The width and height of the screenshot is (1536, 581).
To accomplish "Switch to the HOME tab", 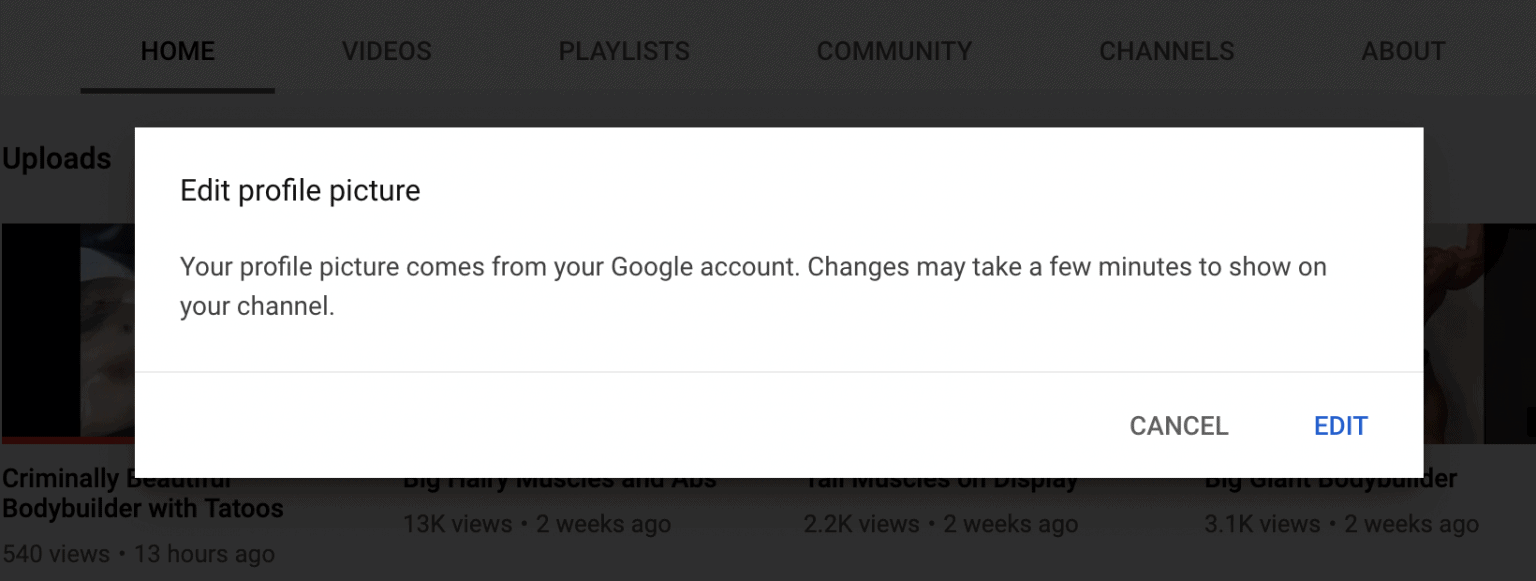I will (177, 51).
